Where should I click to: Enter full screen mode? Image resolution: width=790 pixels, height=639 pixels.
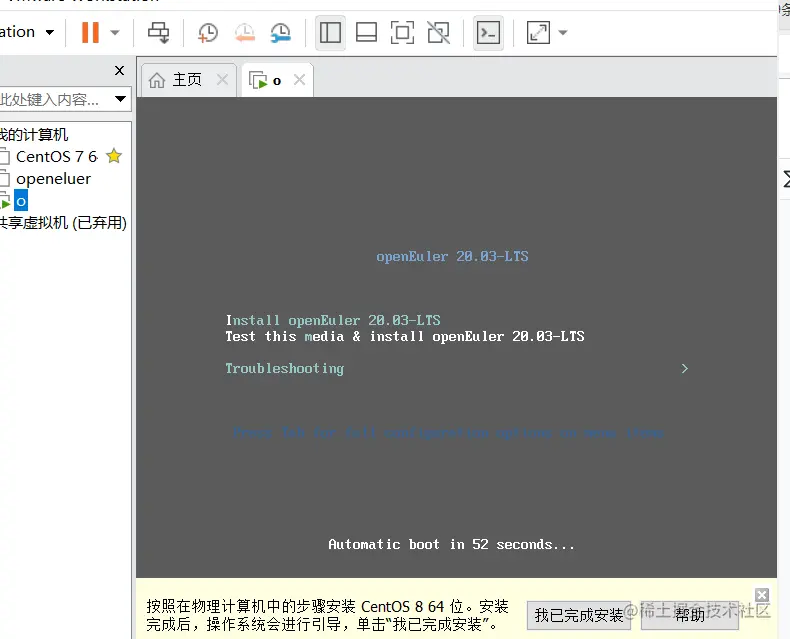point(403,33)
